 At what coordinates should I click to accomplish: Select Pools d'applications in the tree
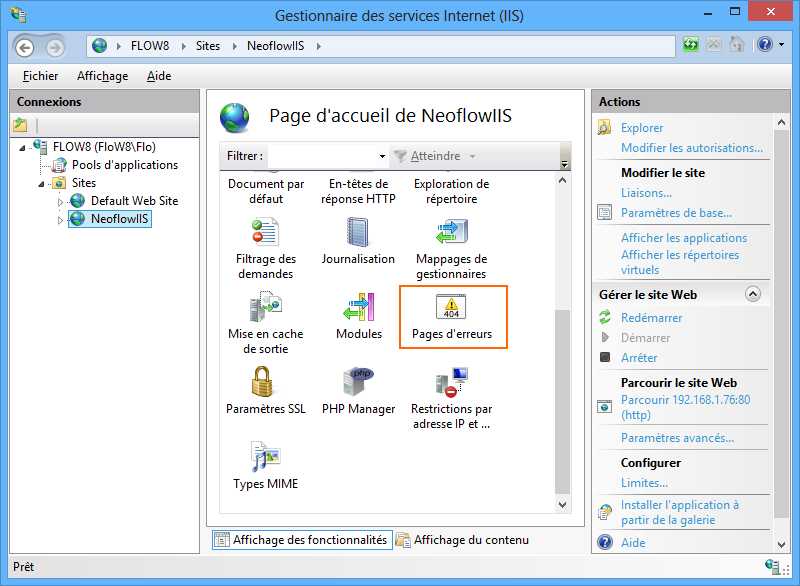pos(125,165)
